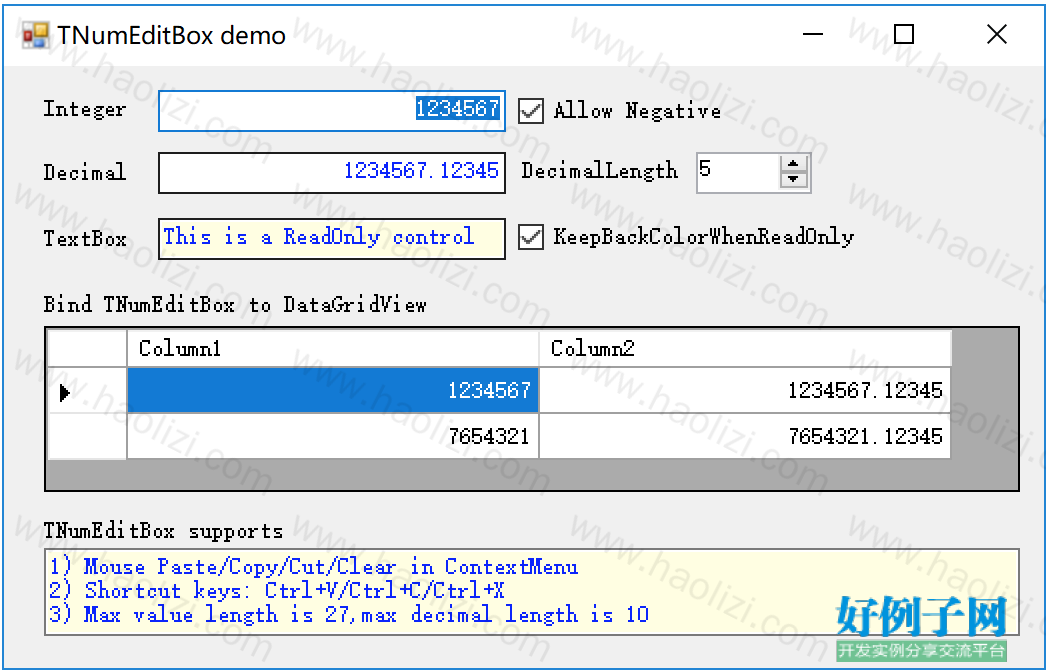Increase DecimalLength with the up arrow

tap(793, 164)
